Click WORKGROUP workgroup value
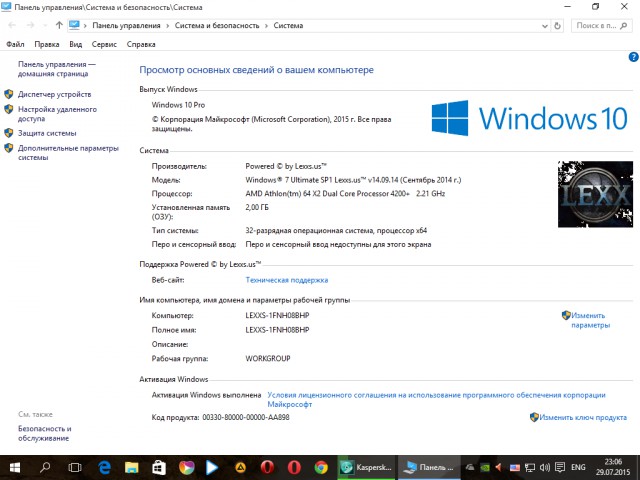The width and height of the screenshot is (640, 480). click(268, 358)
